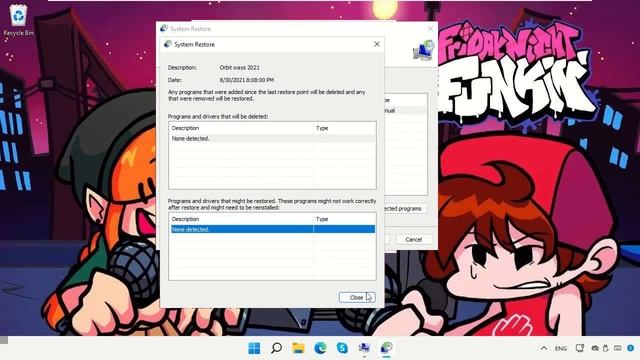Click Cancel in the background System Restore window
The width and height of the screenshot is (640, 360).
[x=413, y=239]
